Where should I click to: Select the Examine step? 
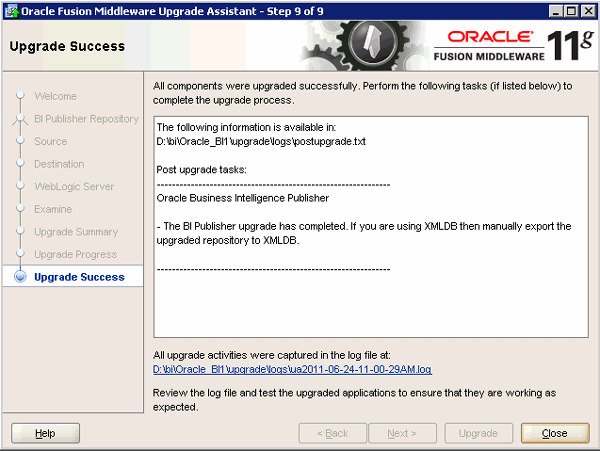coord(53,209)
